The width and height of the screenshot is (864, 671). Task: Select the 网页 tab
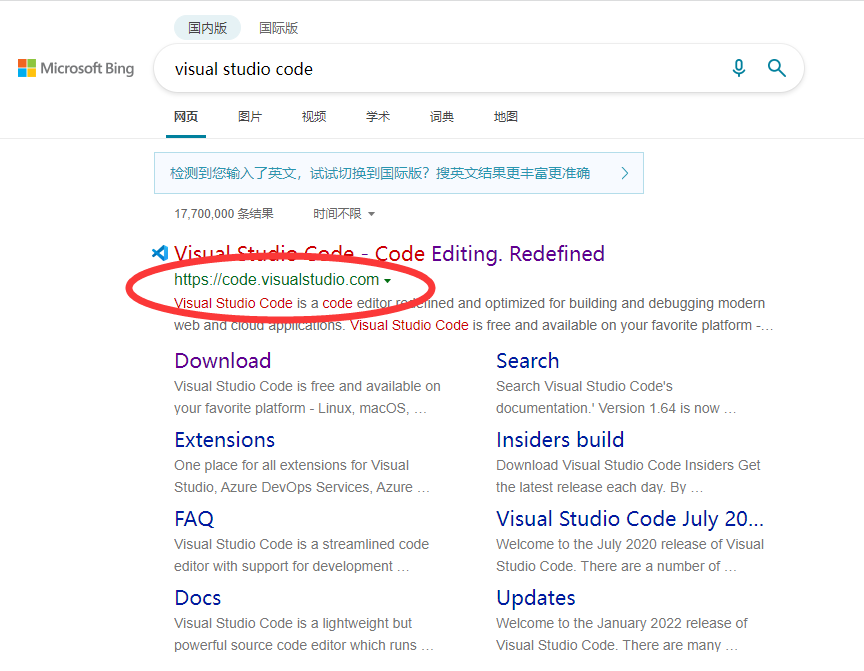coord(186,117)
